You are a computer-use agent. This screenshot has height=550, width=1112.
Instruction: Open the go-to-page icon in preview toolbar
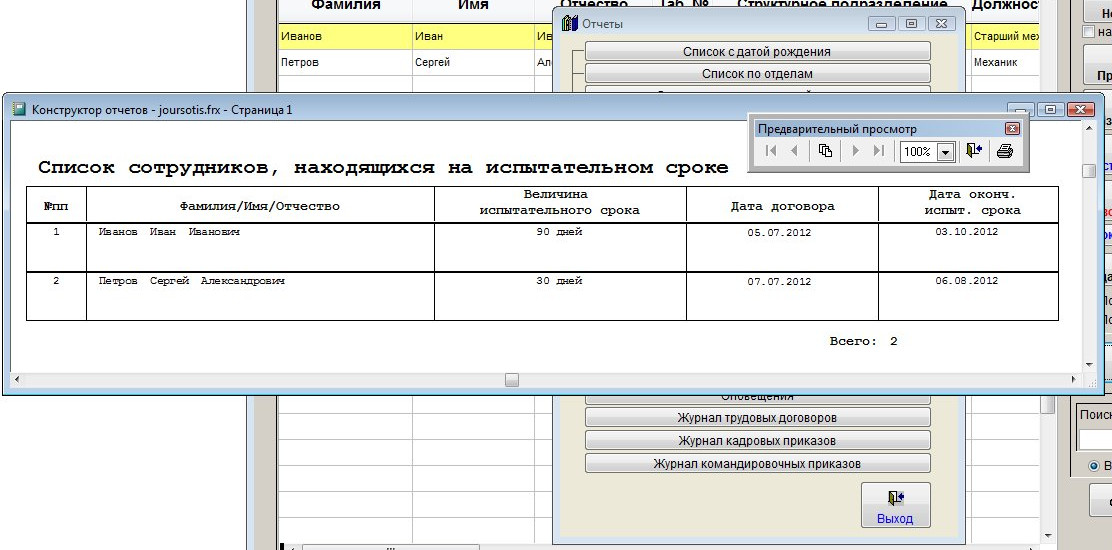tap(825, 151)
